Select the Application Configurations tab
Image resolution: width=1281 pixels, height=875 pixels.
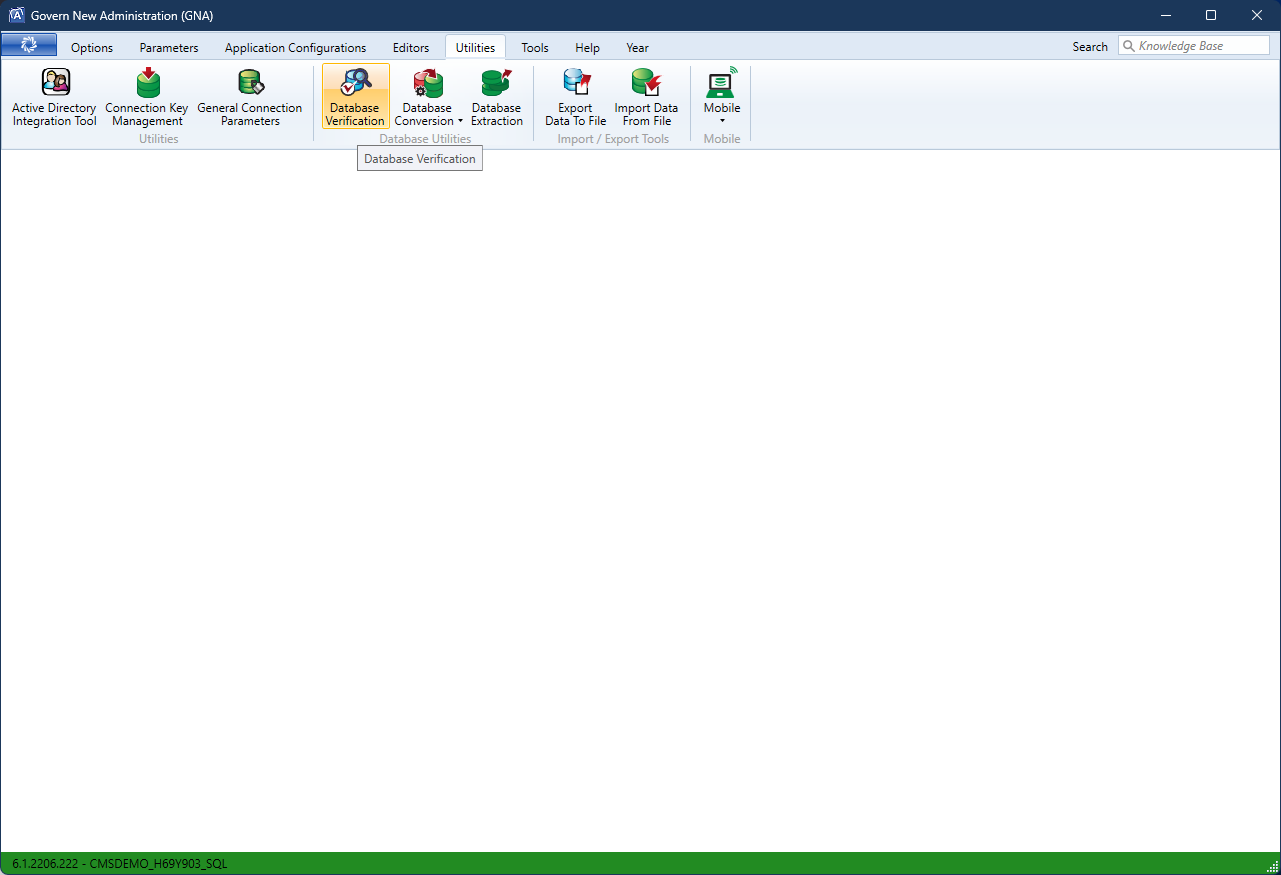[295, 48]
